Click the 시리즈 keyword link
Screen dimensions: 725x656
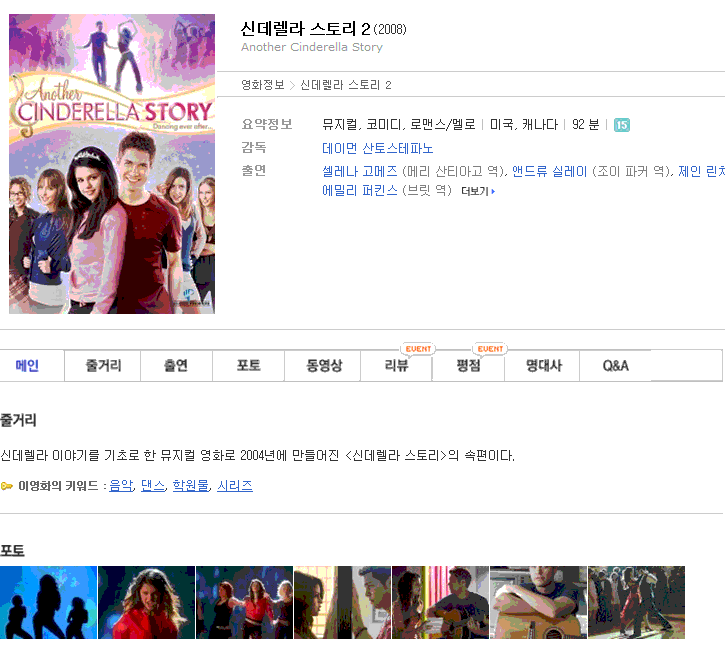[x=235, y=485]
